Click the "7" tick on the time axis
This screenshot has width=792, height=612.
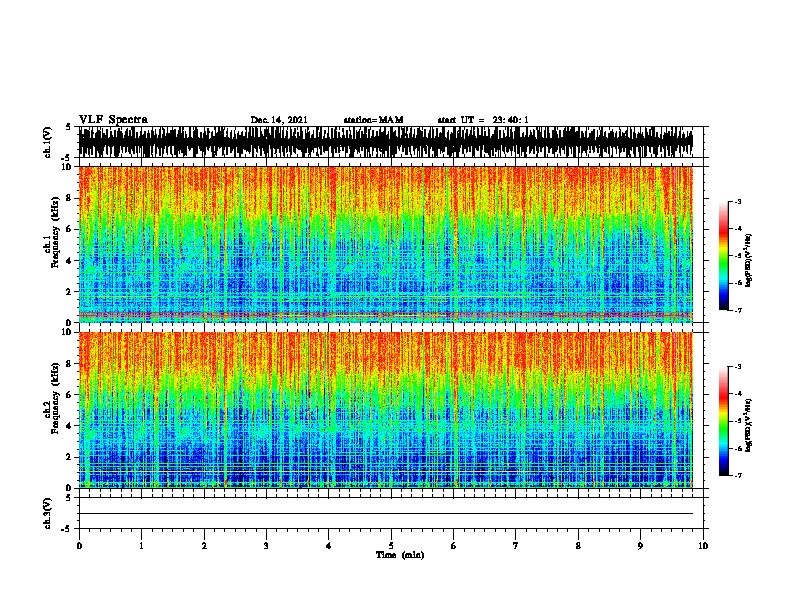click(516, 546)
